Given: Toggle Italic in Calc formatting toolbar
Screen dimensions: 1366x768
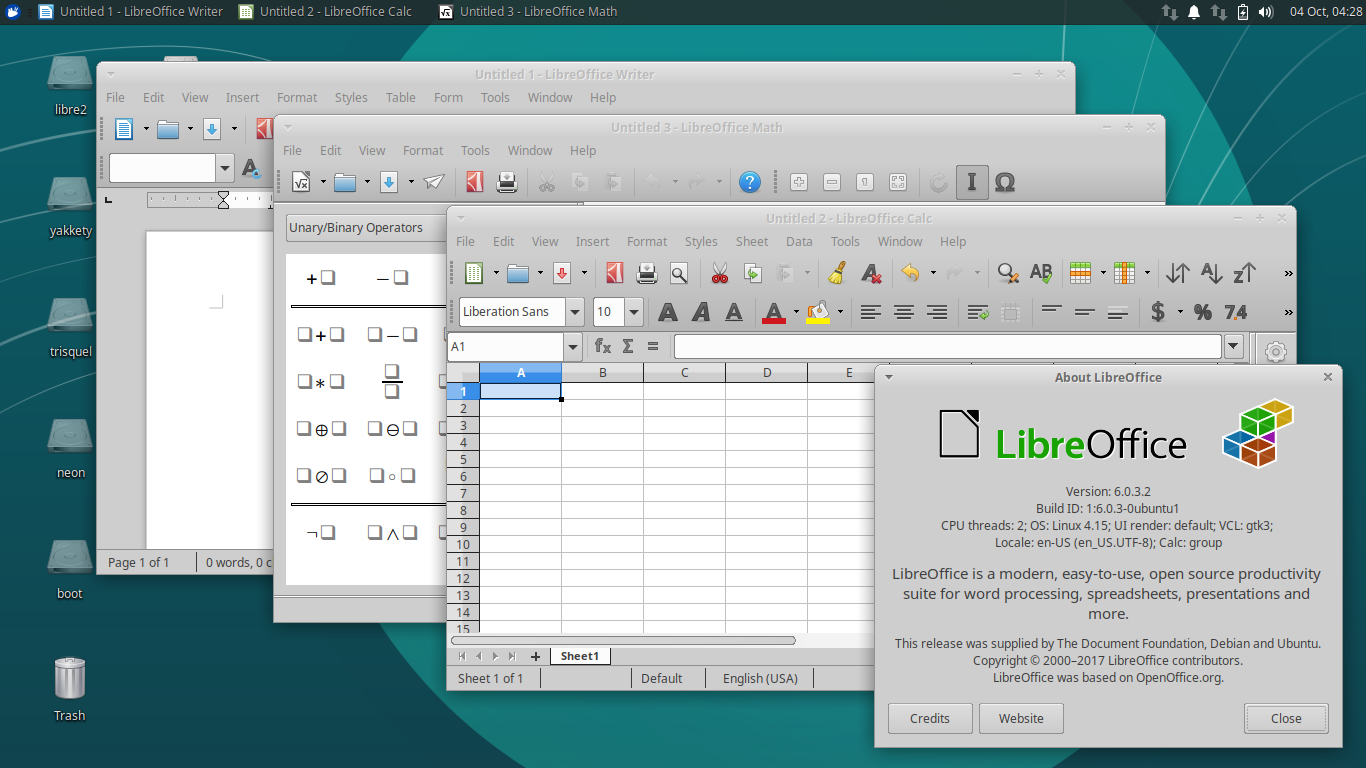Looking at the screenshot, I should [701, 312].
